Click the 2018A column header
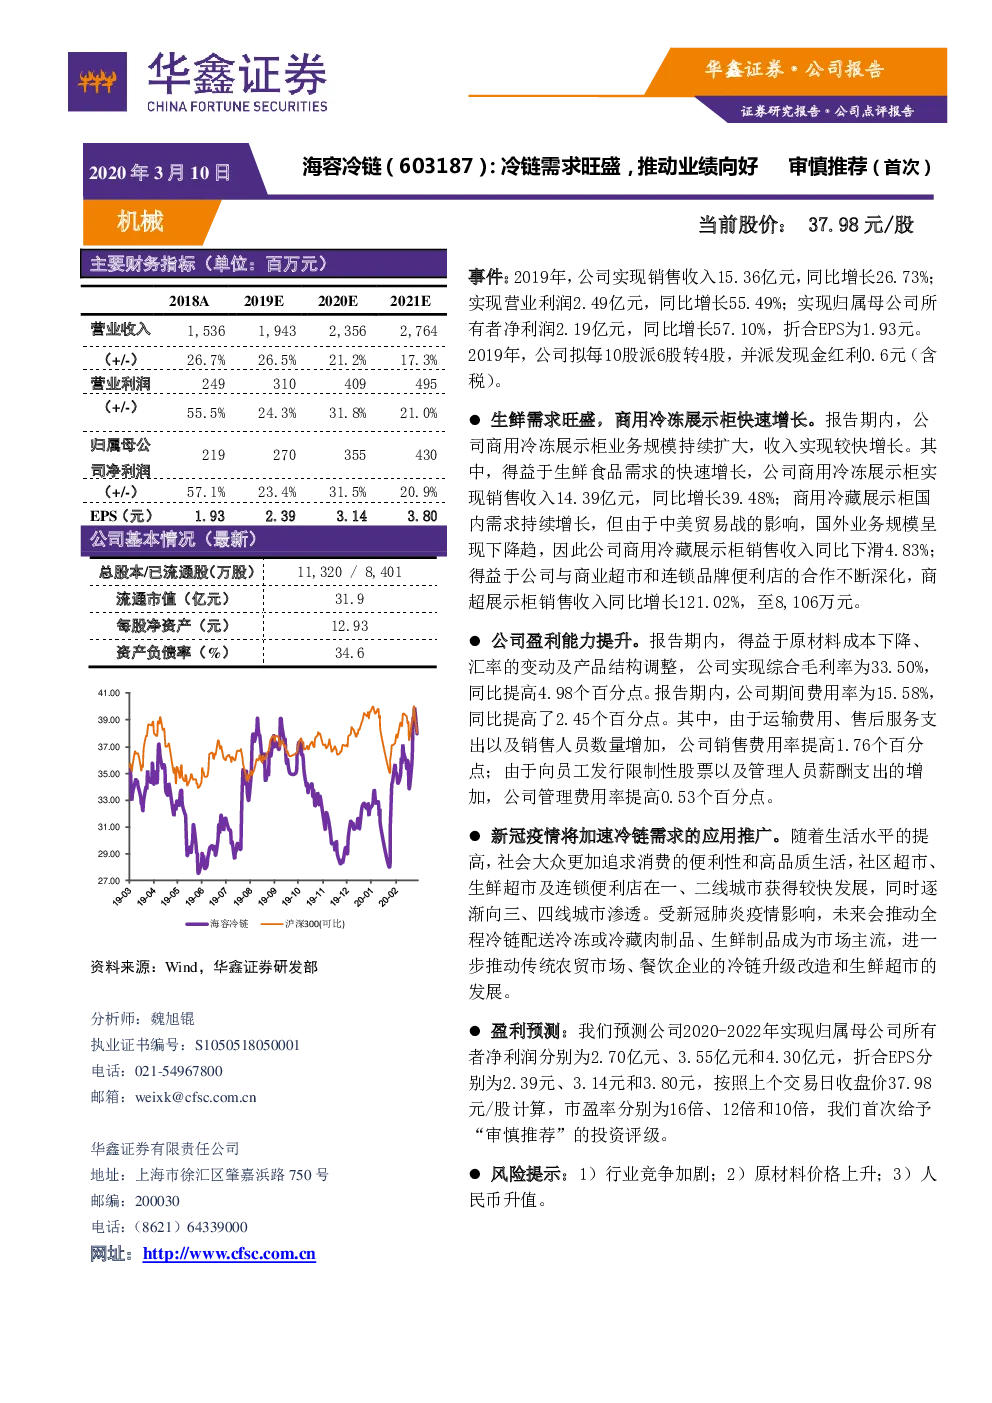Screen dimensions: 992x1403 pyautogui.click(x=189, y=301)
